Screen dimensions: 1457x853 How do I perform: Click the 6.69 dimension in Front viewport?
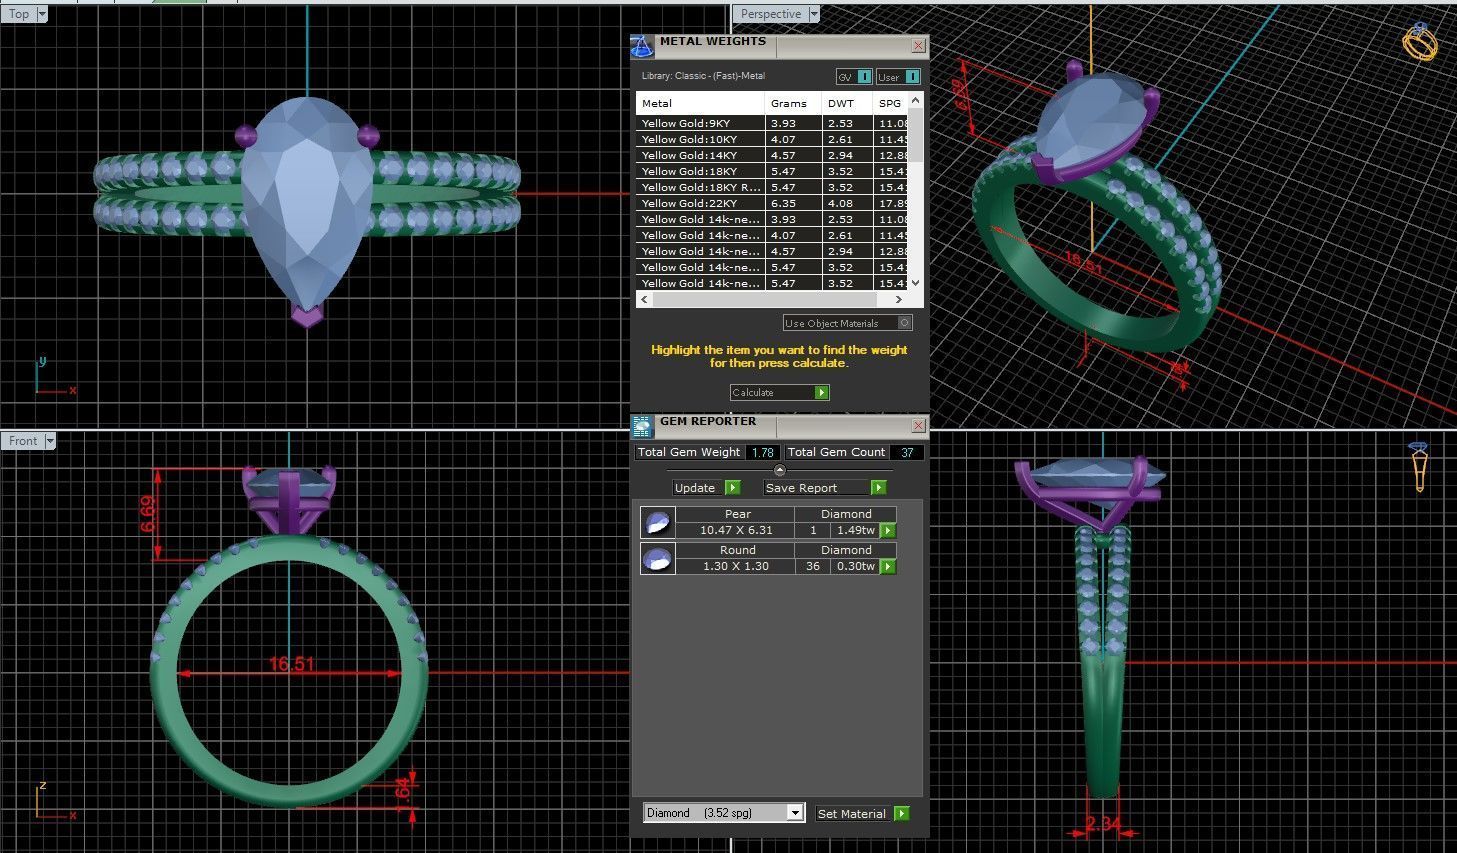[148, 513]
